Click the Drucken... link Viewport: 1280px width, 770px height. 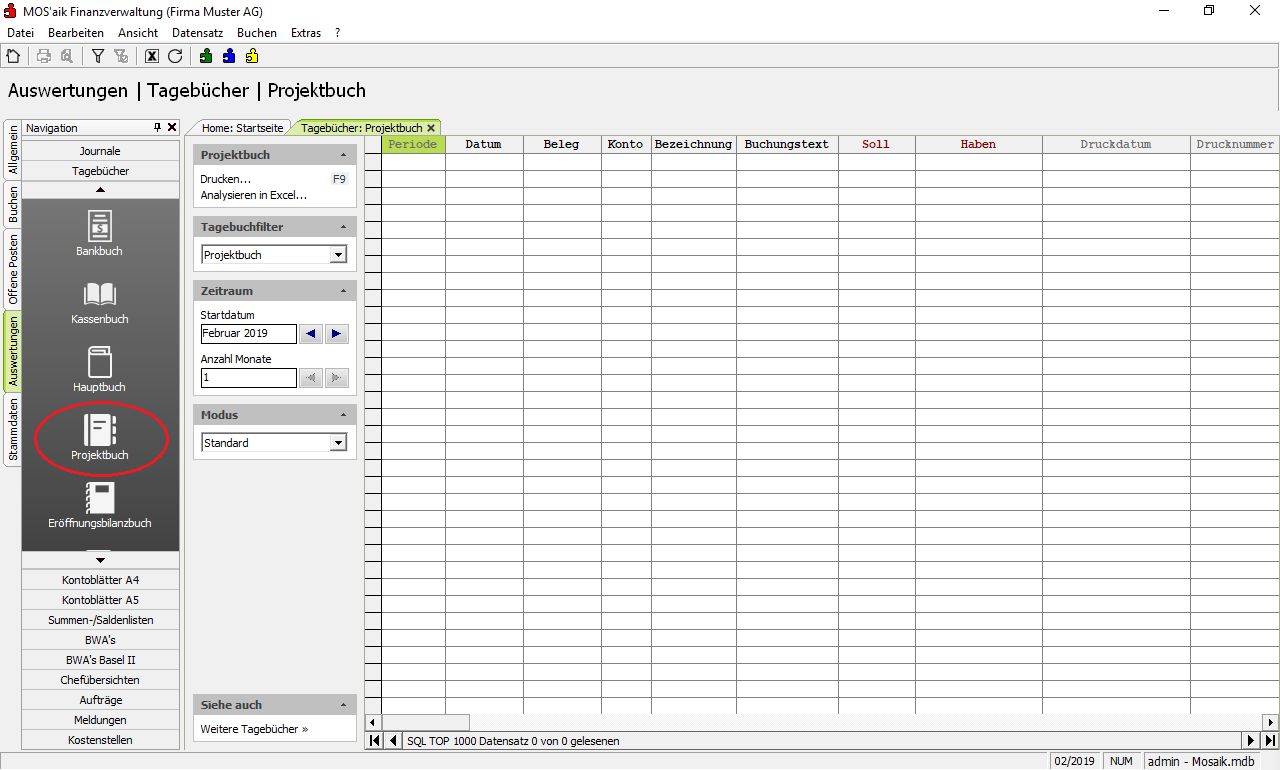click(225, 179)
